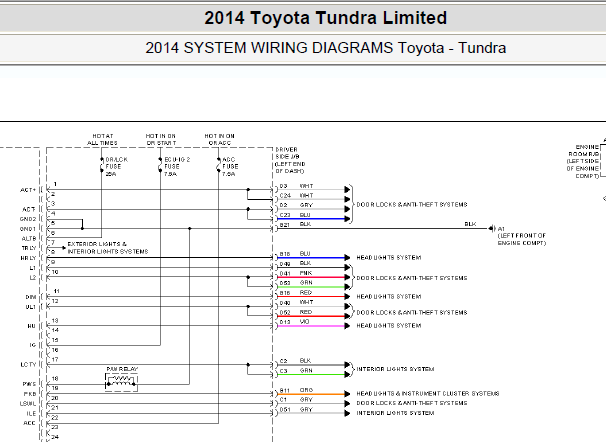Click the L2 pin label
The height and width of the screenshot is (442, 606).
[x=32, y=277]
